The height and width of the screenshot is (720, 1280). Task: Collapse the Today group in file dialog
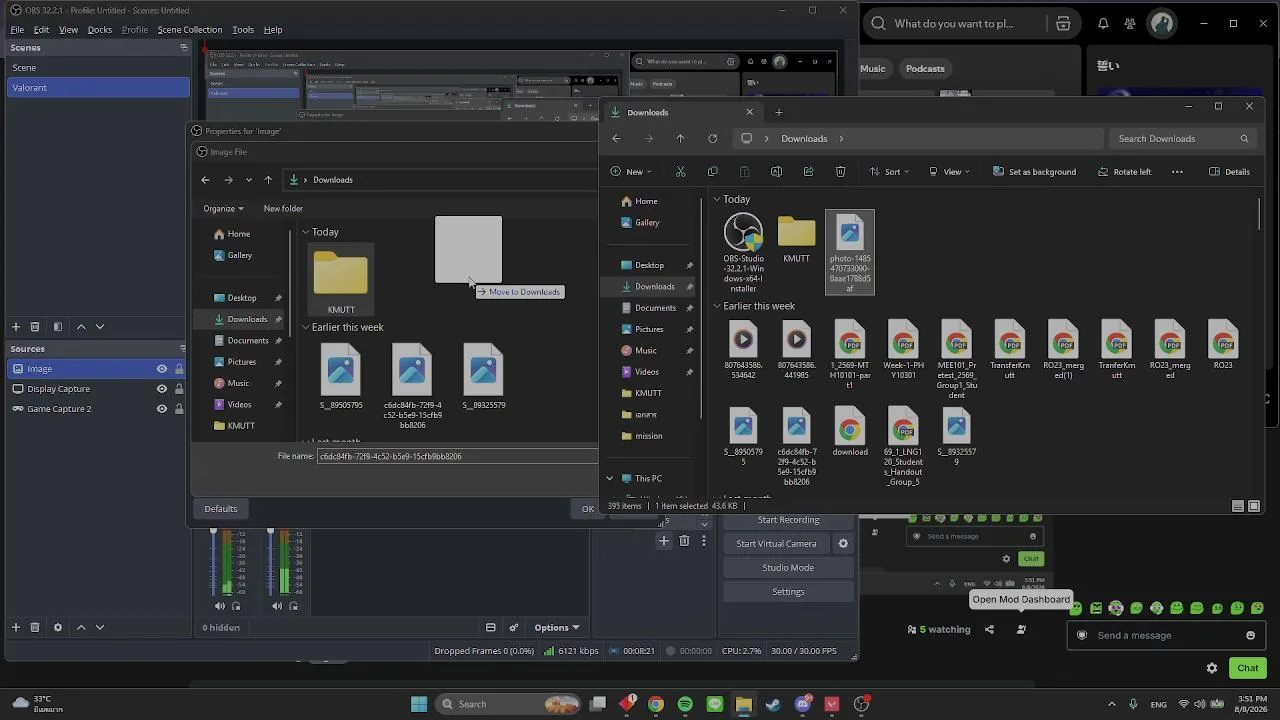click(306, 232)
